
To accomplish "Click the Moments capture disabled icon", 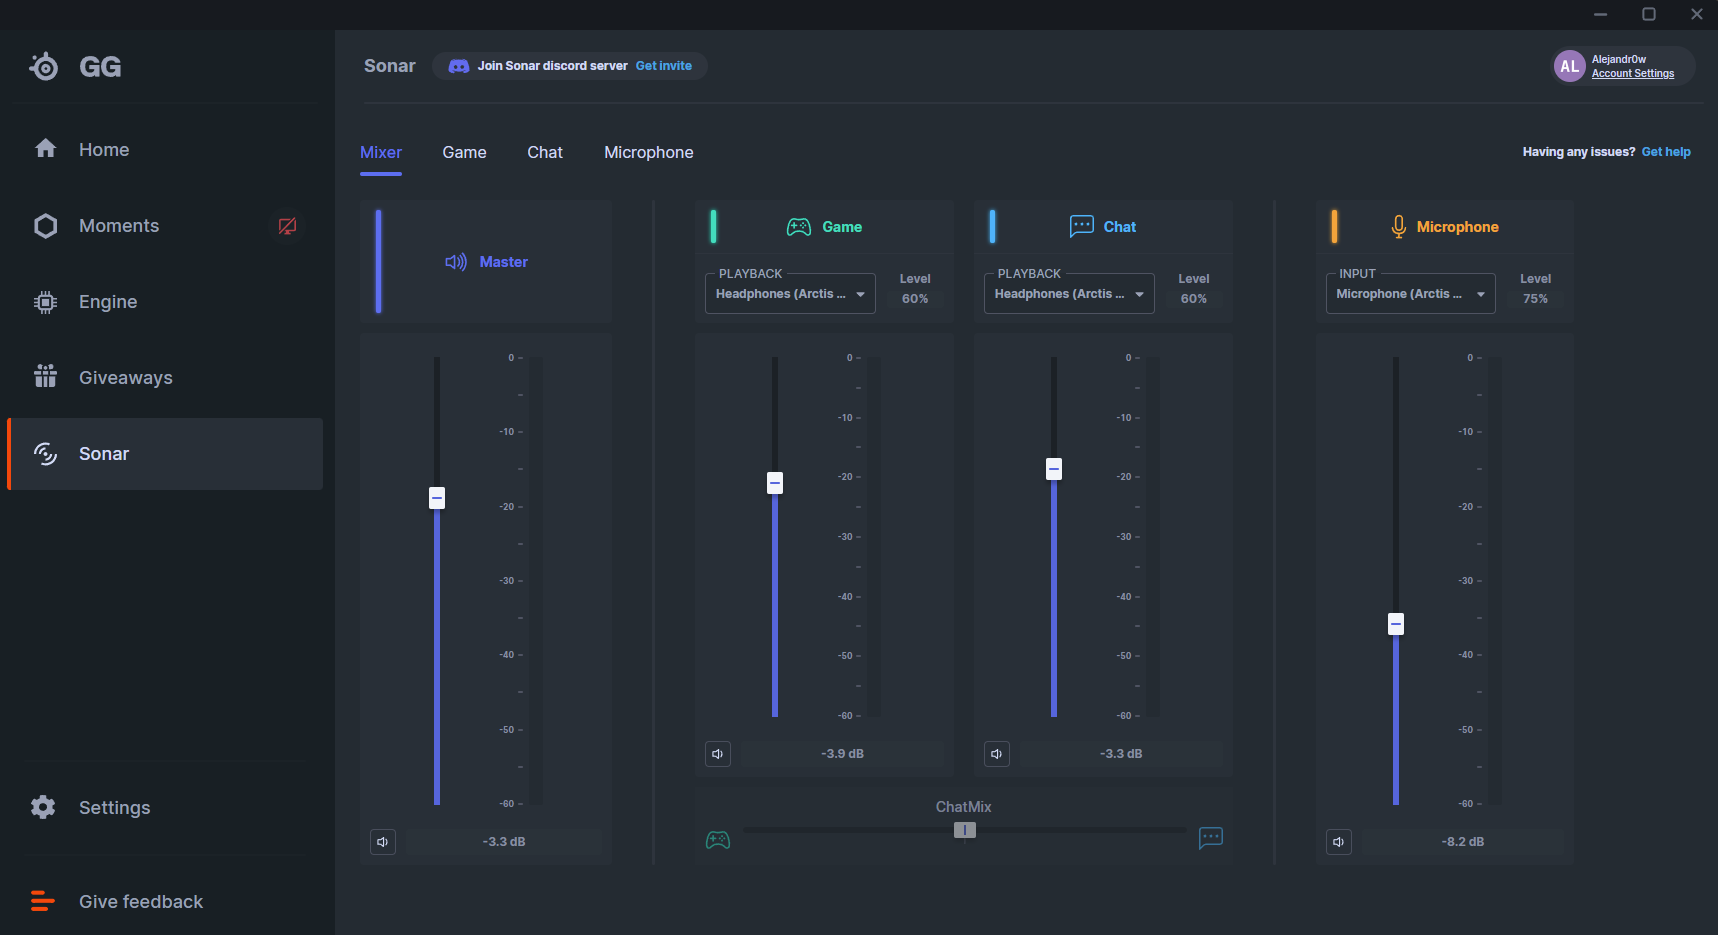I will click(x=287, y=226).
